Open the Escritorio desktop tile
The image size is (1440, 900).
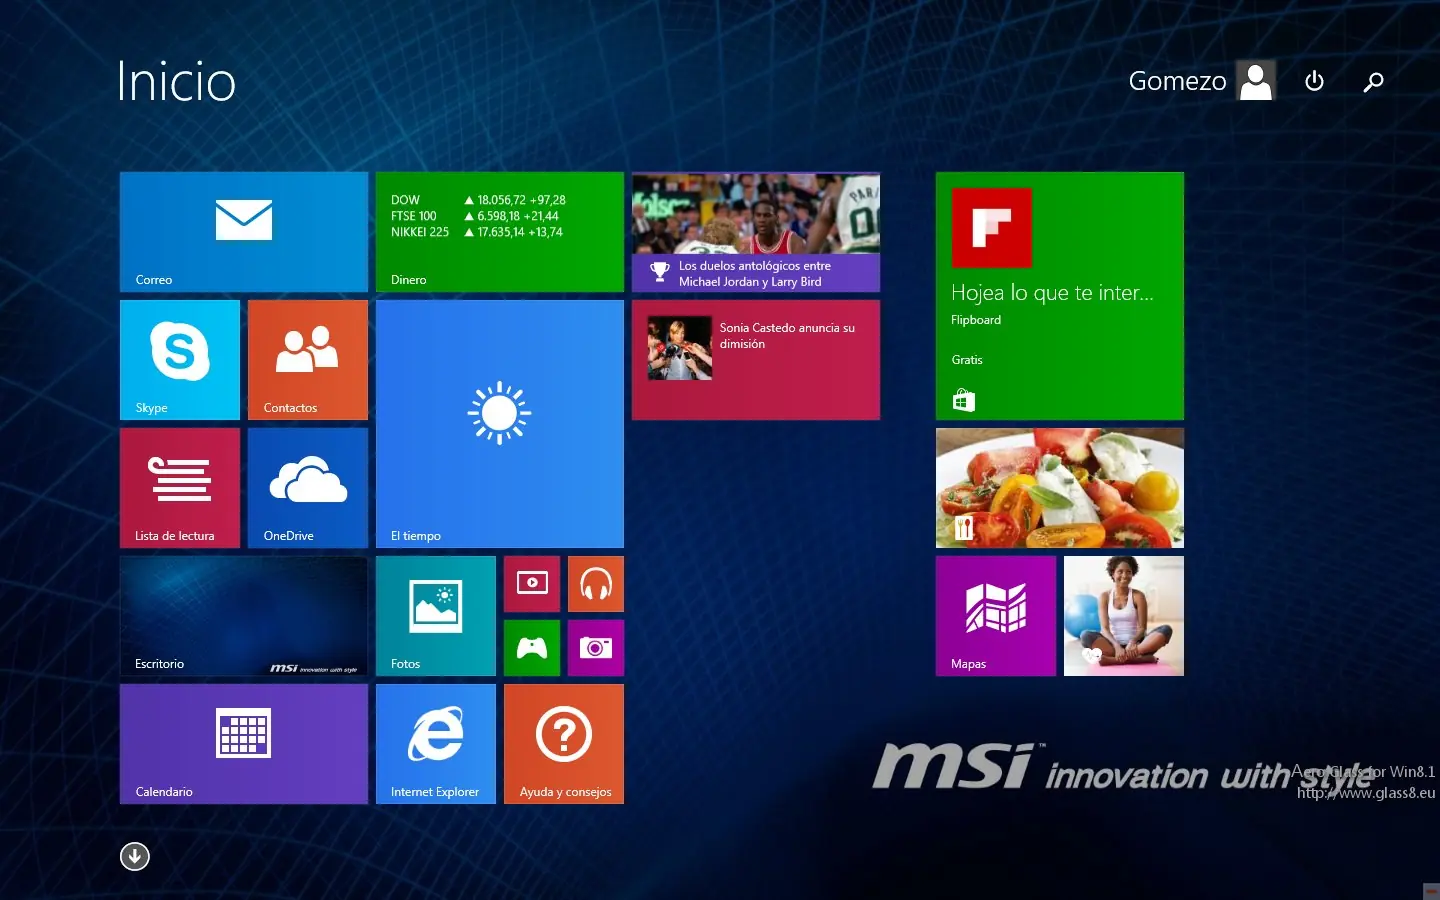[244, 616]
